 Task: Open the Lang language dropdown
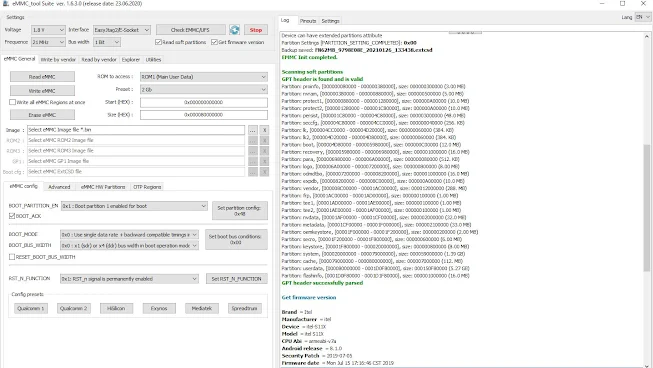[x=643, y=17]
